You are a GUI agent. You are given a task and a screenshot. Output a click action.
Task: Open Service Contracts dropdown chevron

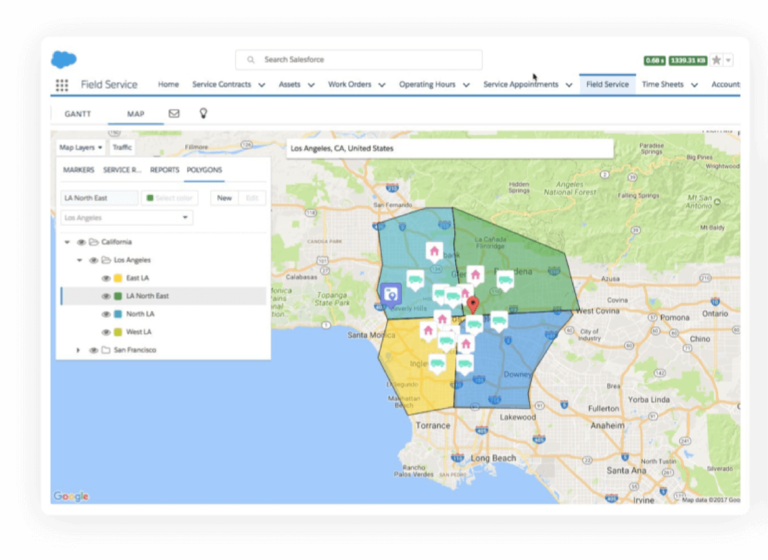[x=262, y=85]
